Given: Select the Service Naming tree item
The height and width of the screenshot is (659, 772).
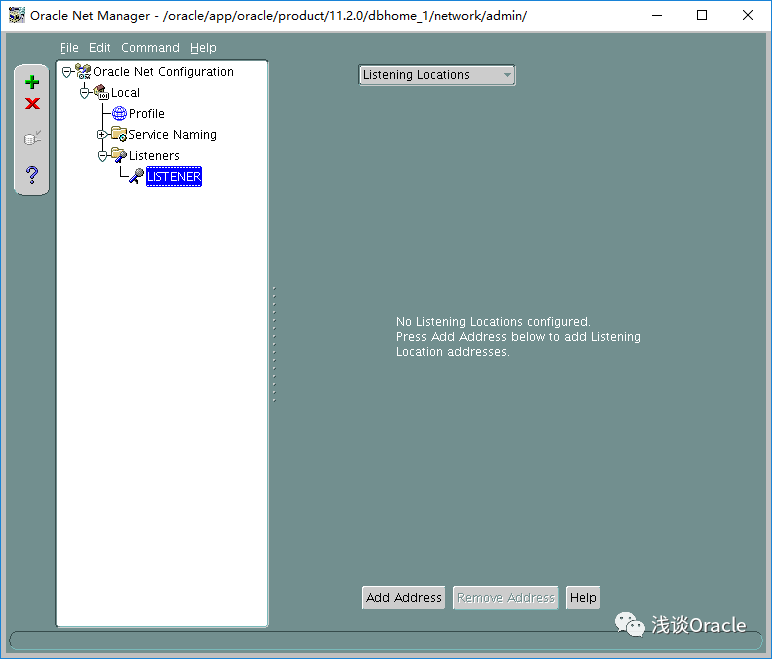Looking at the screenshot, I should (172, 134).
